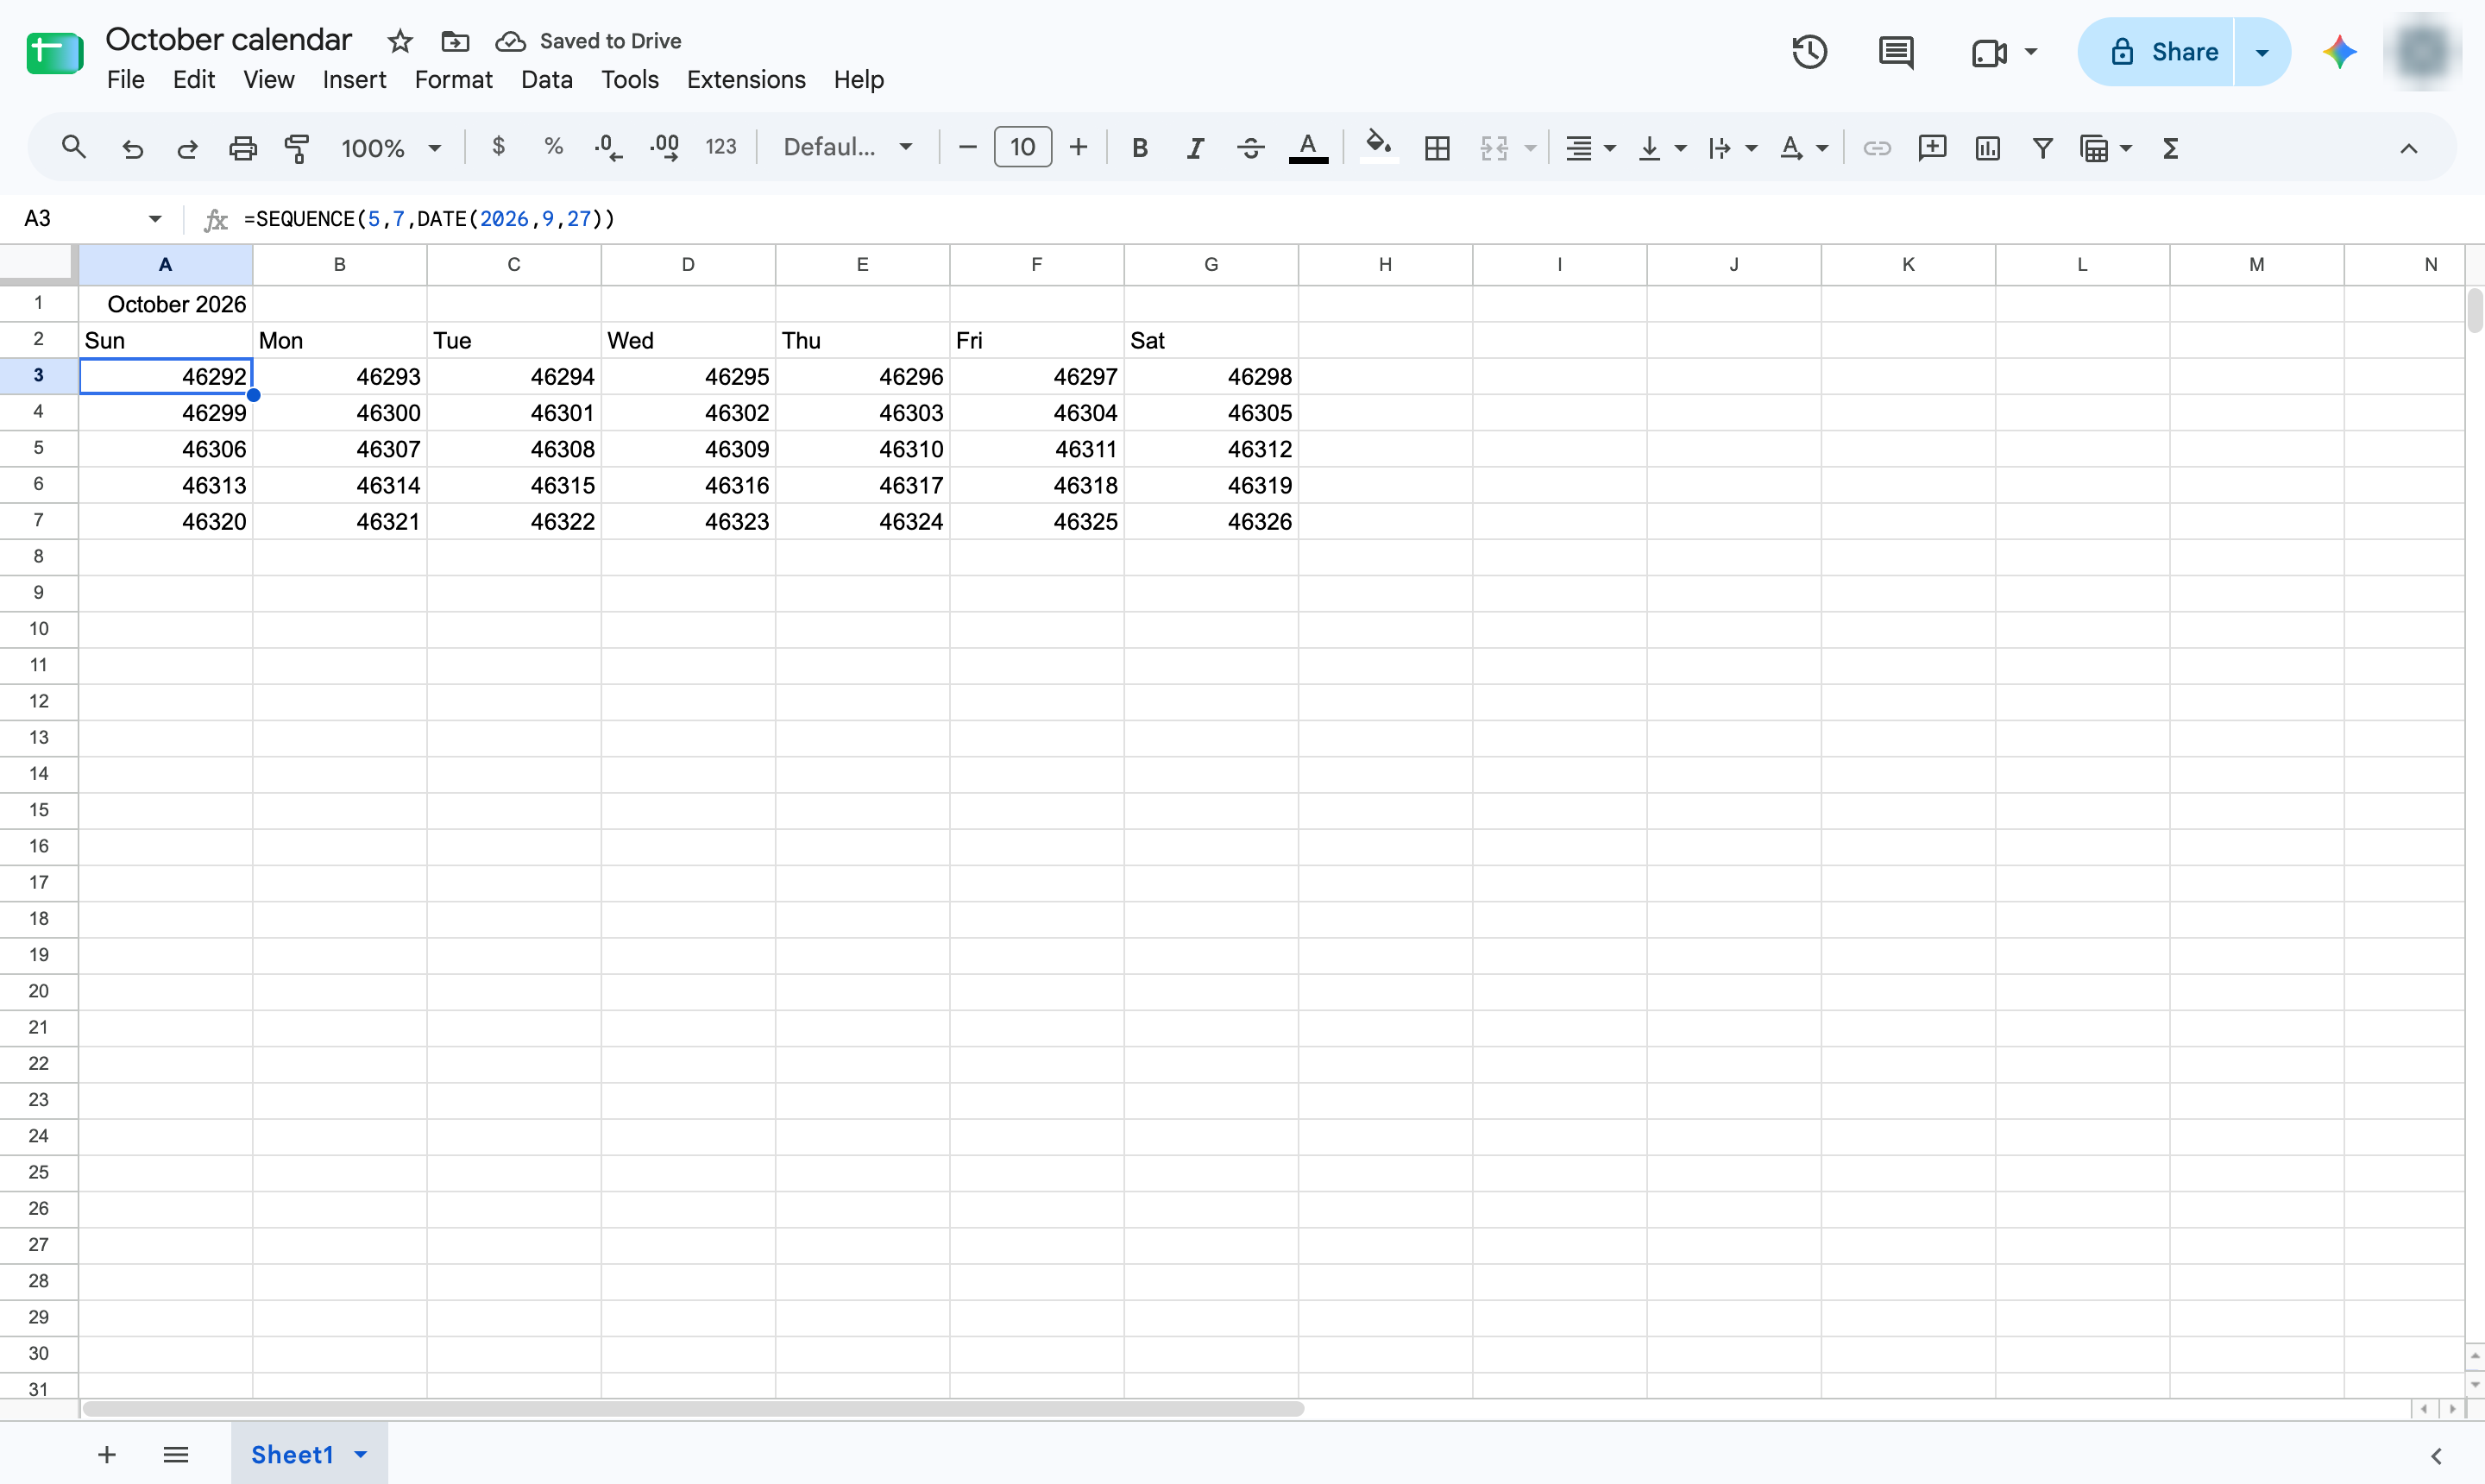Open the zoom 100% dropdown
Screen dimensions: 2485x1484
click(x=391, y=148)
